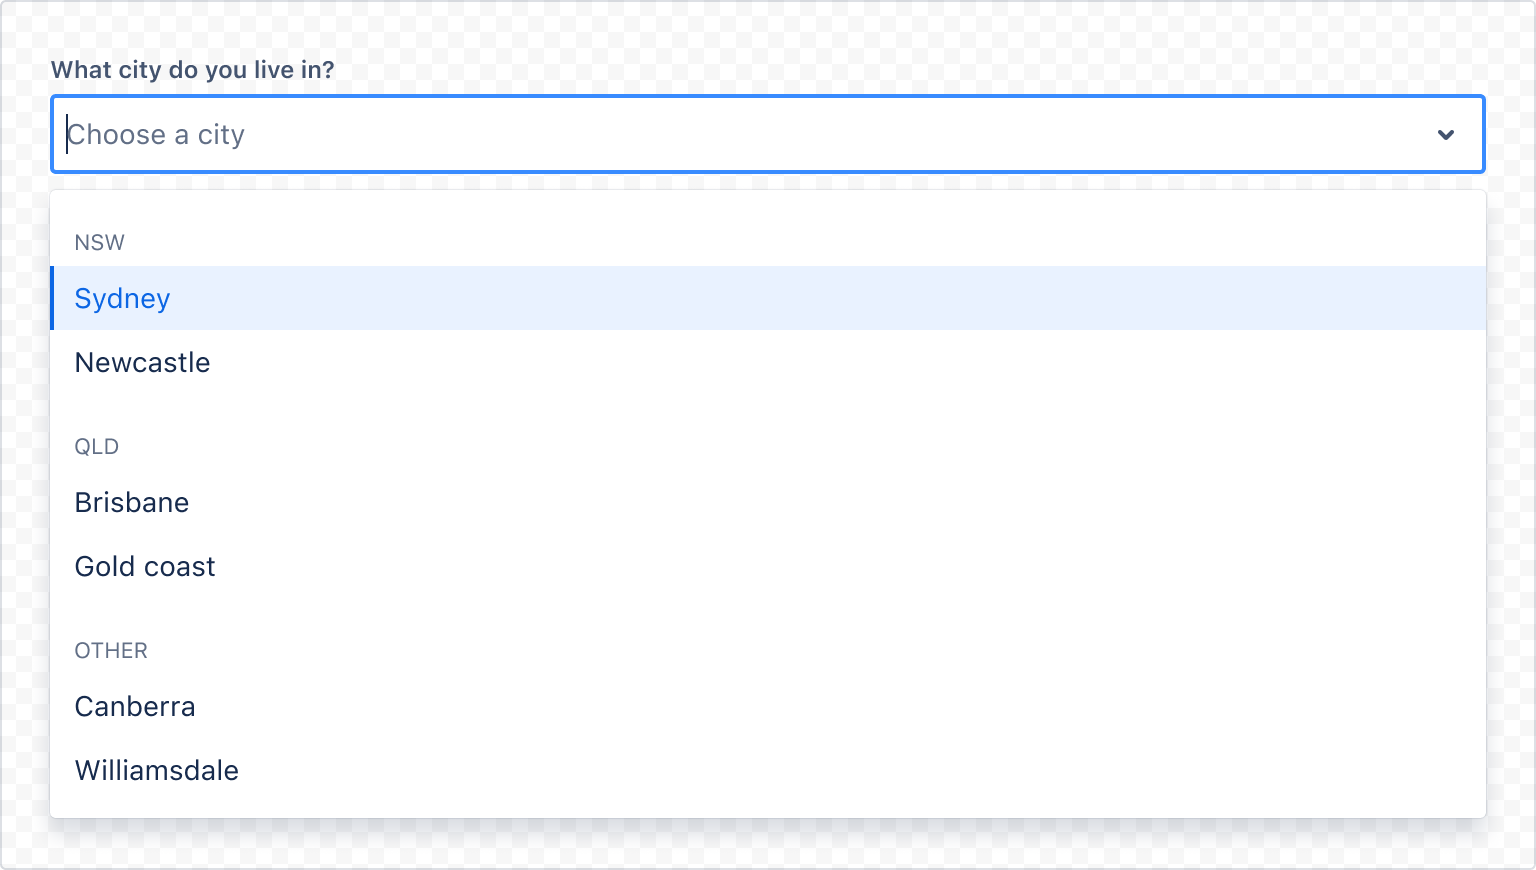This screenshot has height=870, width=1536.
Task: Collapse the city dropdown via the chevron
Action: [1445, 134]
